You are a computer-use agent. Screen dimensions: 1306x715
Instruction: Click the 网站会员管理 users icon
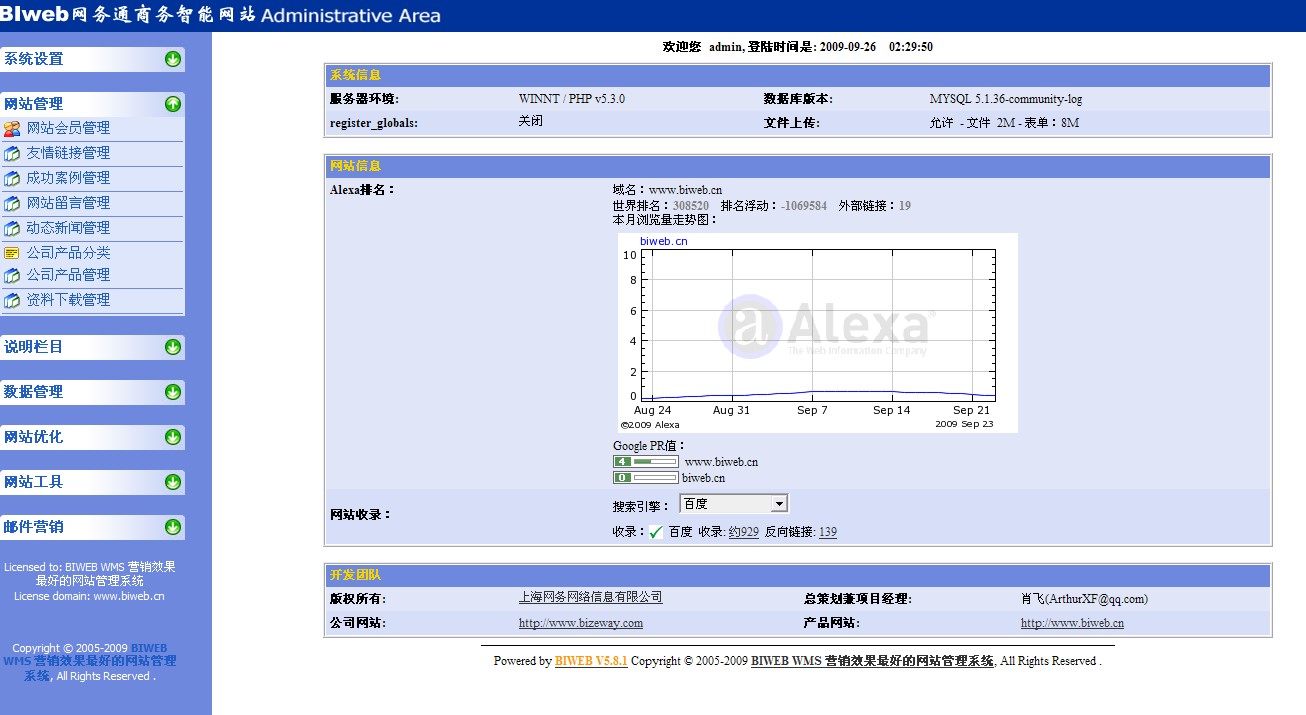coord(12,128)
